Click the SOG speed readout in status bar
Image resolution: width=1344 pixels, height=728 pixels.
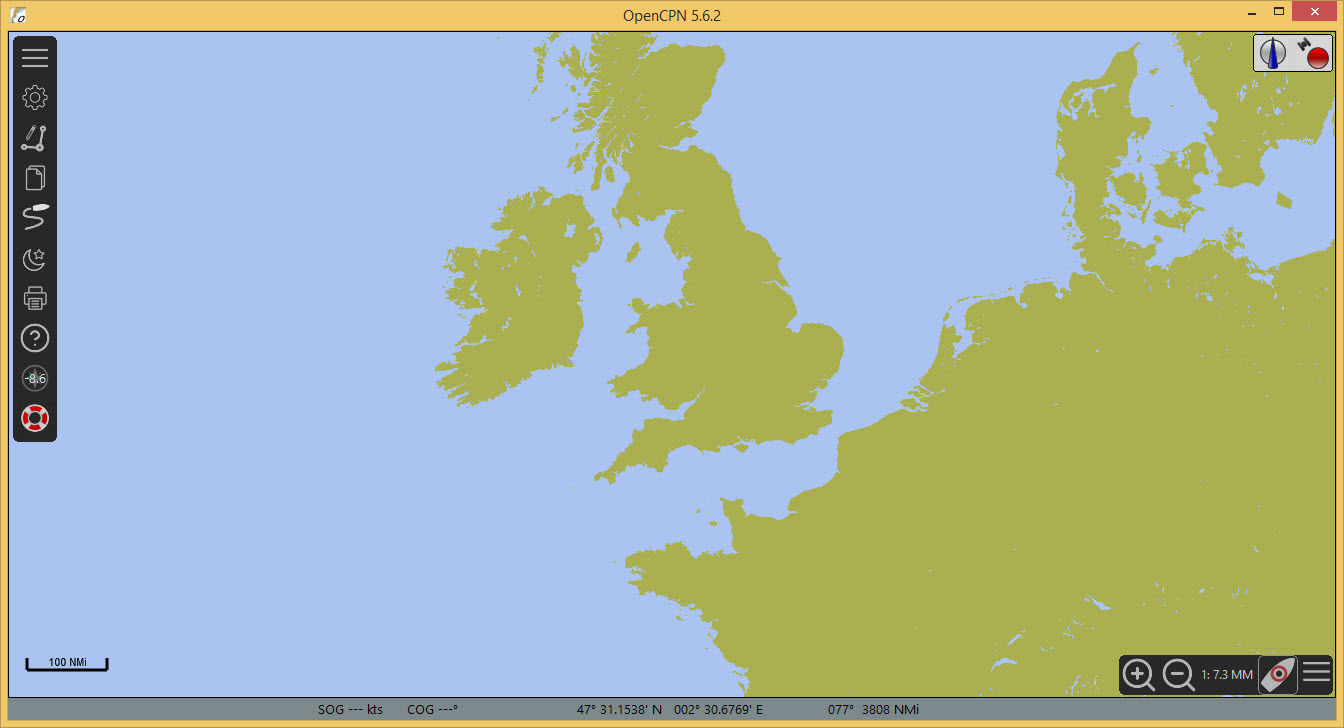350,710
